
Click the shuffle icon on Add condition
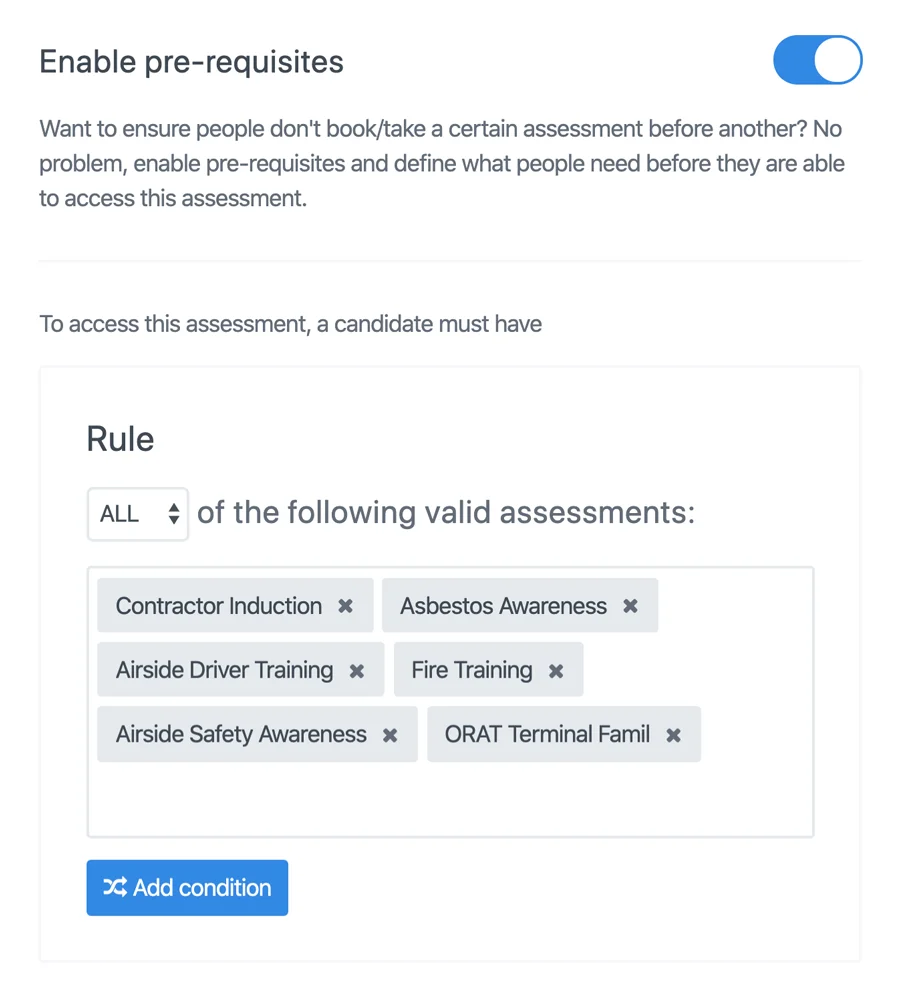tap(116, 888)
